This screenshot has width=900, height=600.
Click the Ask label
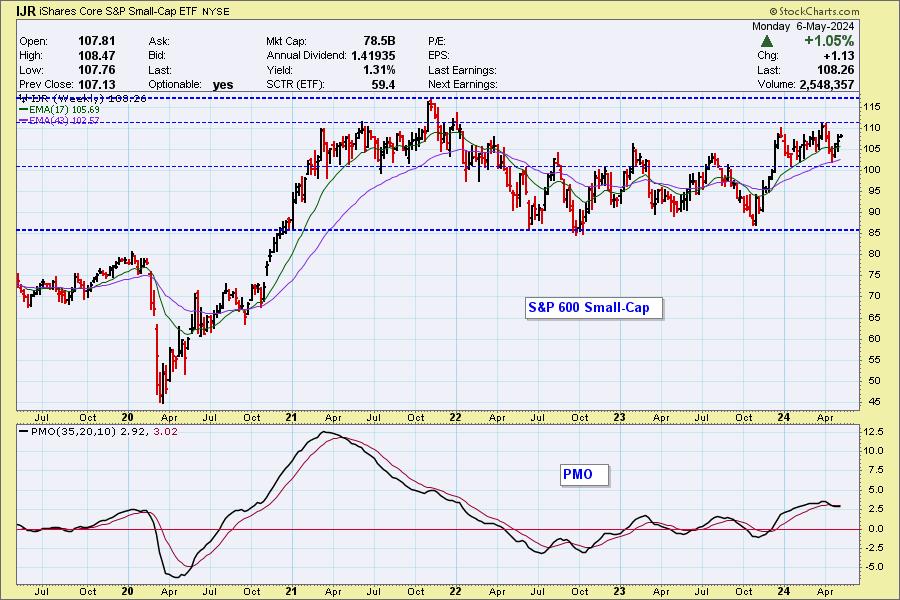pyautogui.click(x=158, y=41)
